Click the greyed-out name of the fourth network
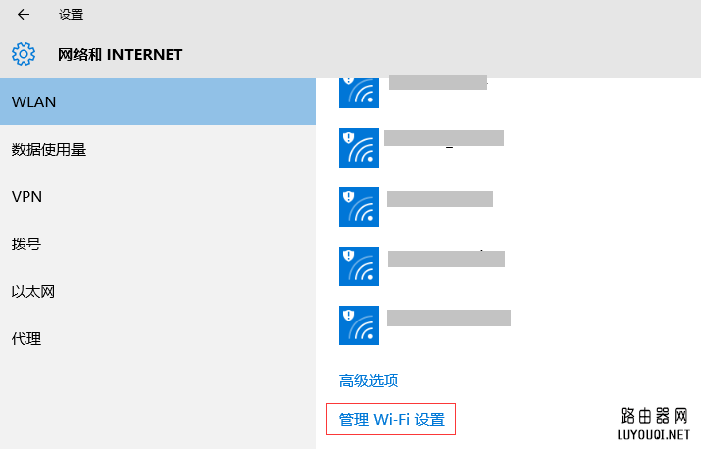The height and width of the screenshot is (449, 701). tap(446, 259)
